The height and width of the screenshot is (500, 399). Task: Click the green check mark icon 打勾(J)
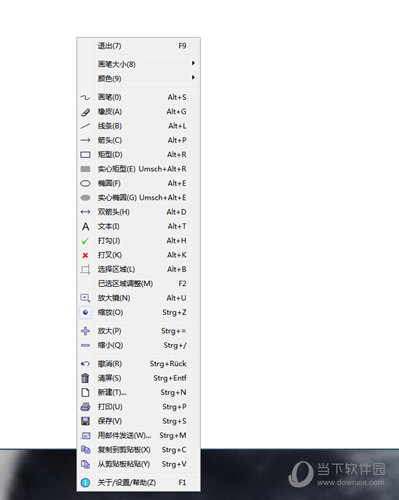coord(85,241)
